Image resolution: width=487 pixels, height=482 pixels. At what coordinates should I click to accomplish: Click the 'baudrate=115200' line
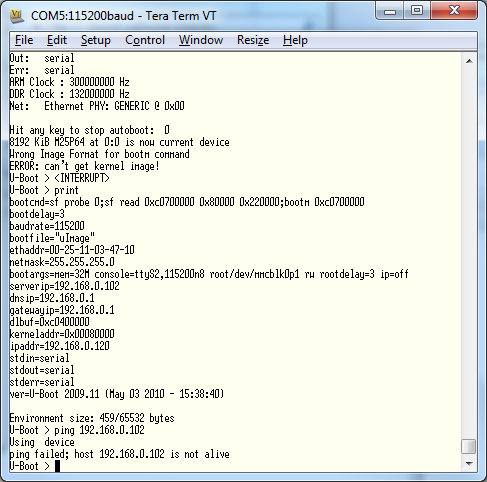[47, 226]
